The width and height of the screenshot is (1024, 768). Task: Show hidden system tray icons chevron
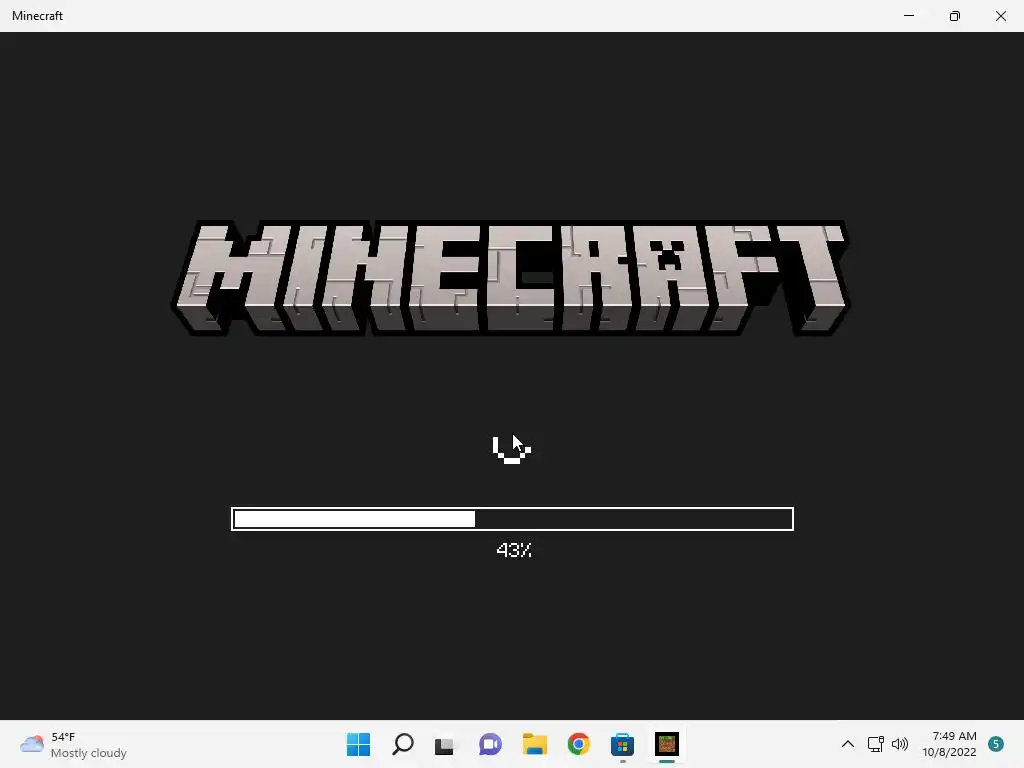click(848, 744)
